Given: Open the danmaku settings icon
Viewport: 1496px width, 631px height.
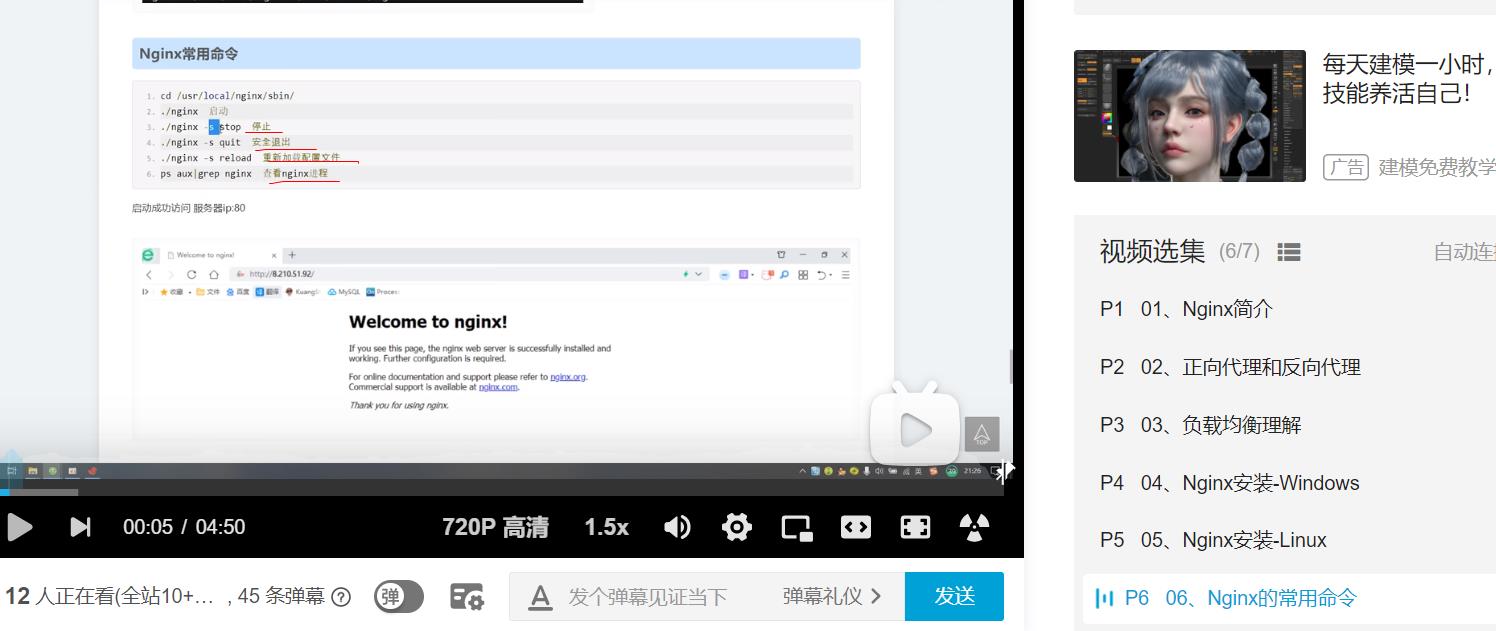Looking at the screenshot, I should [x=467, y=597].
